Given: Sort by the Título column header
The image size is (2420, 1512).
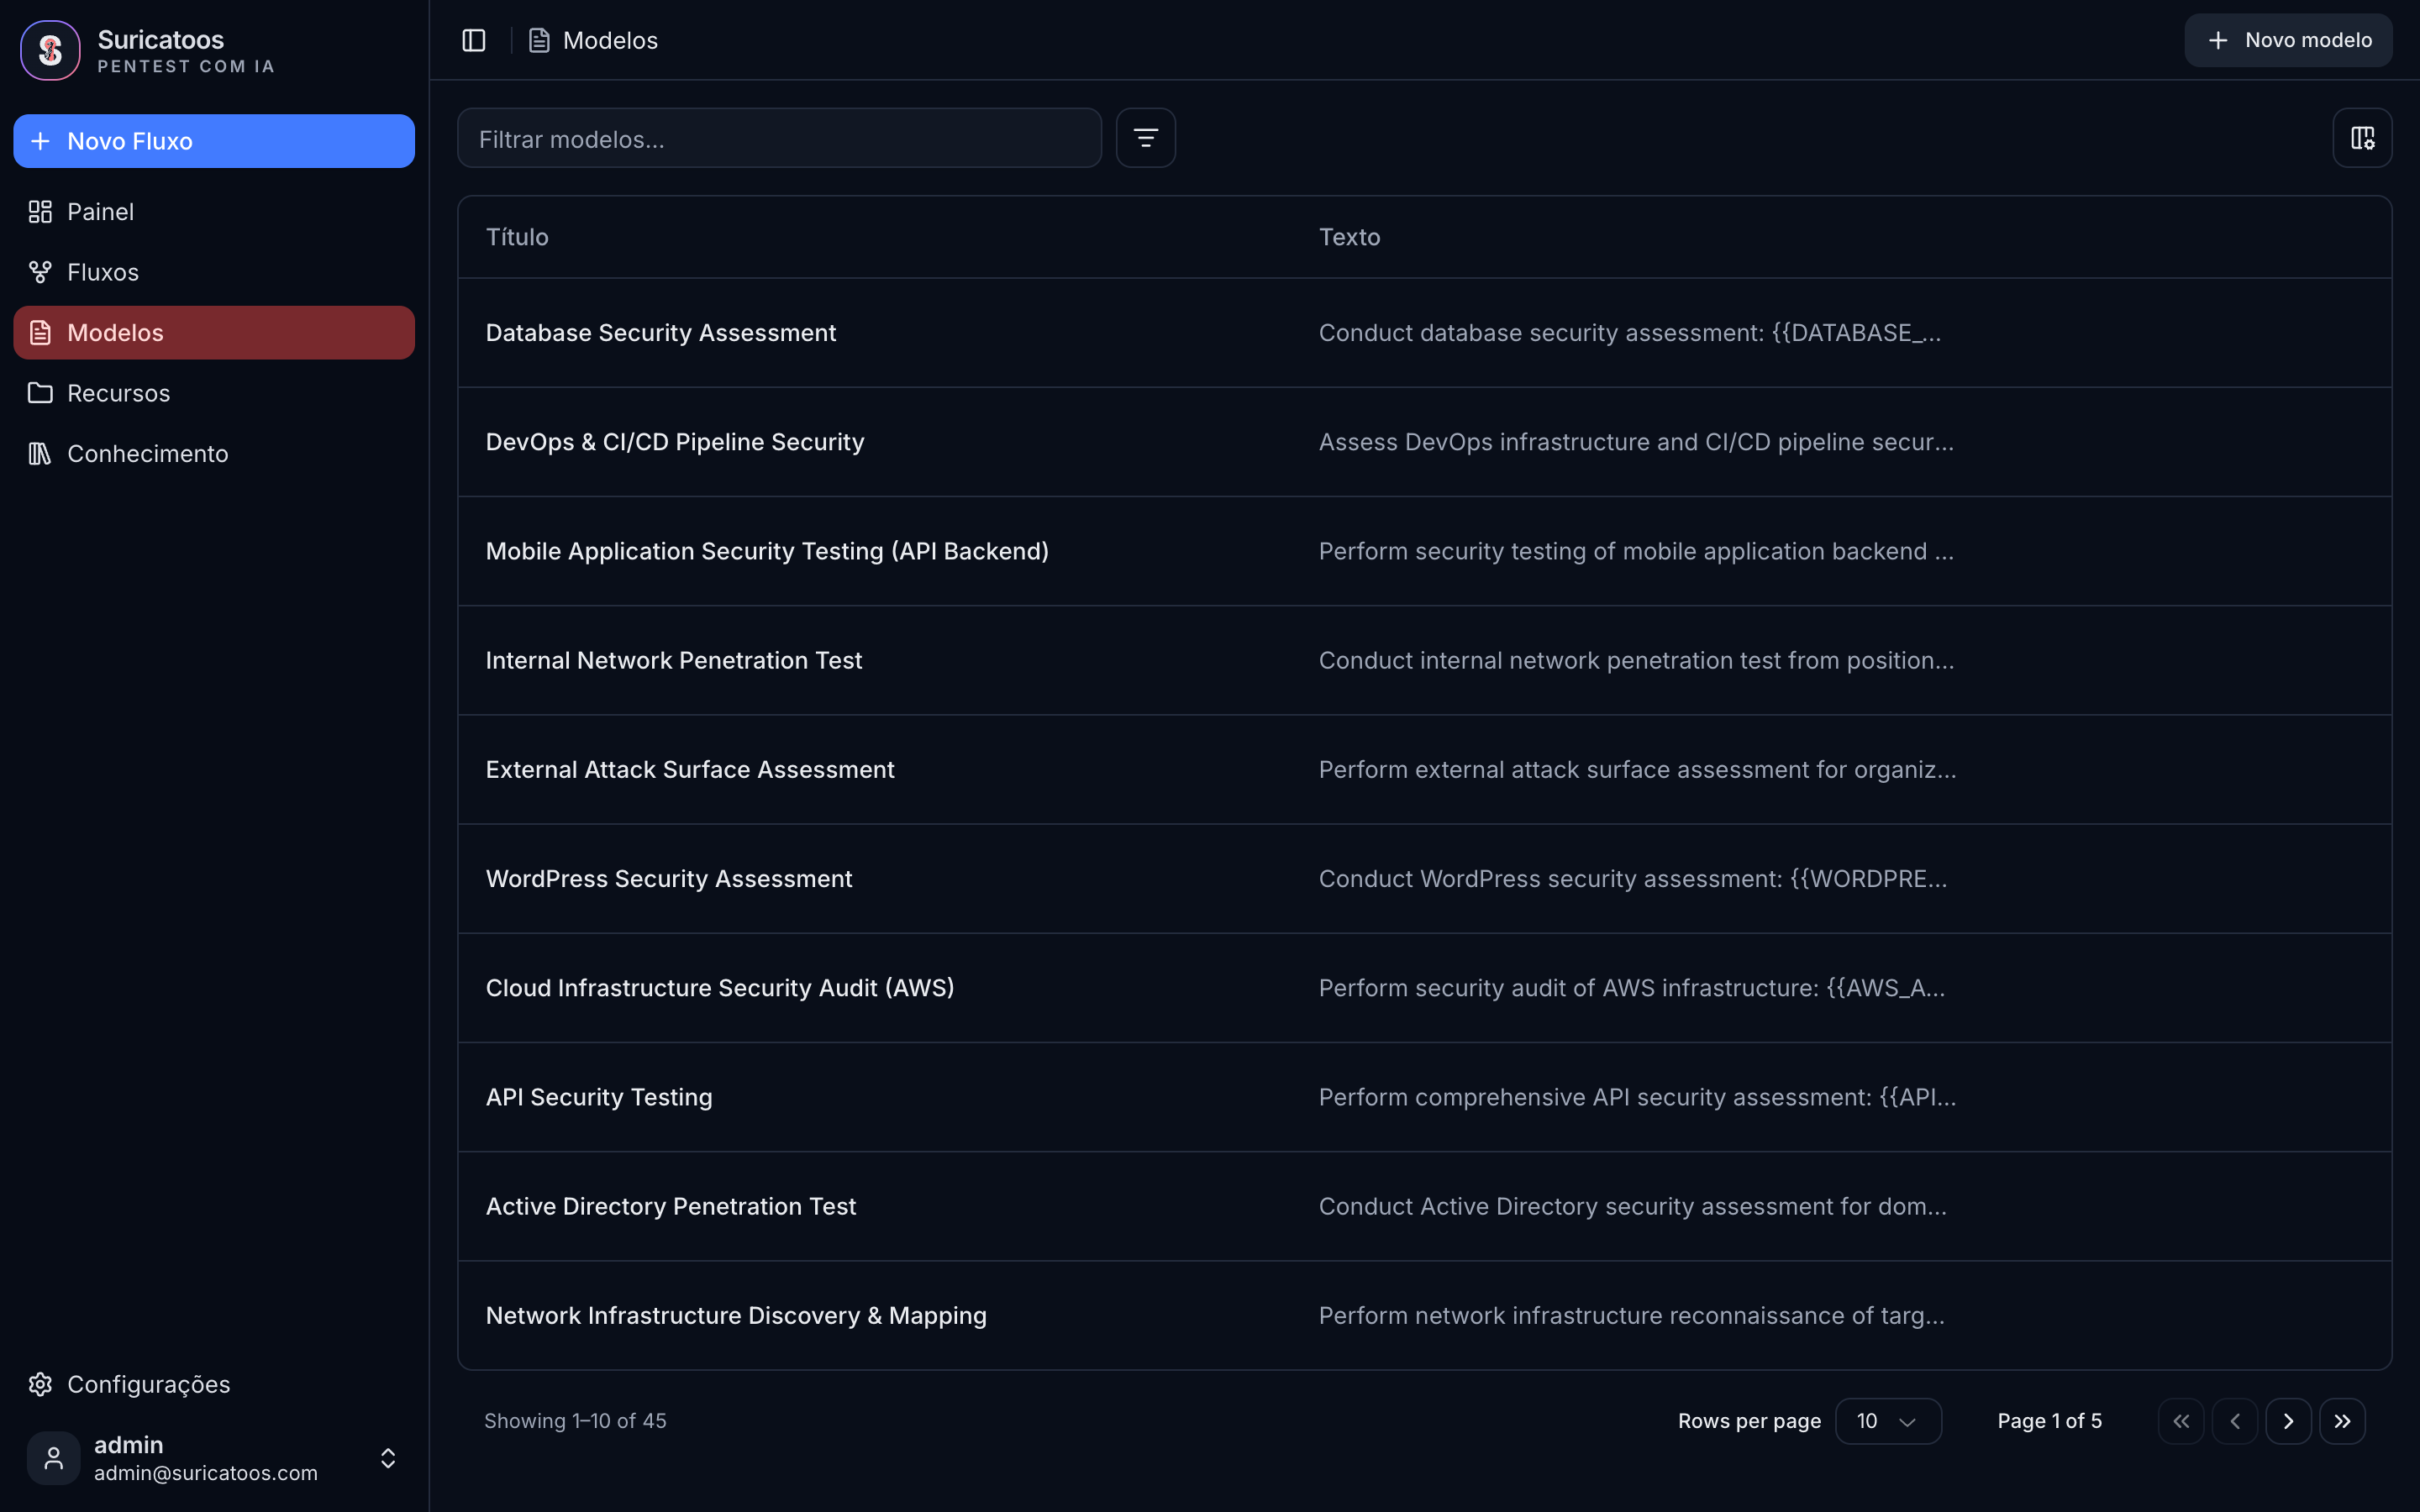Looking at the screenshot, I should pos(517,237).
